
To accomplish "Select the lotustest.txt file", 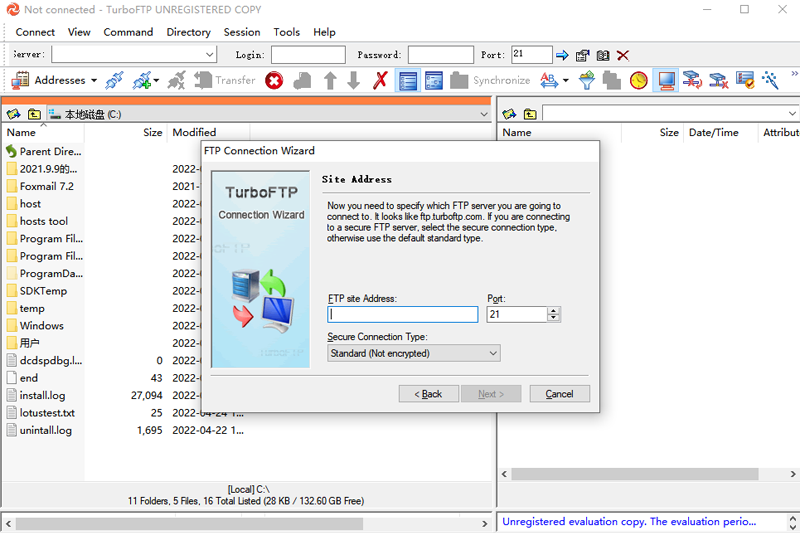I will [41, 413].
